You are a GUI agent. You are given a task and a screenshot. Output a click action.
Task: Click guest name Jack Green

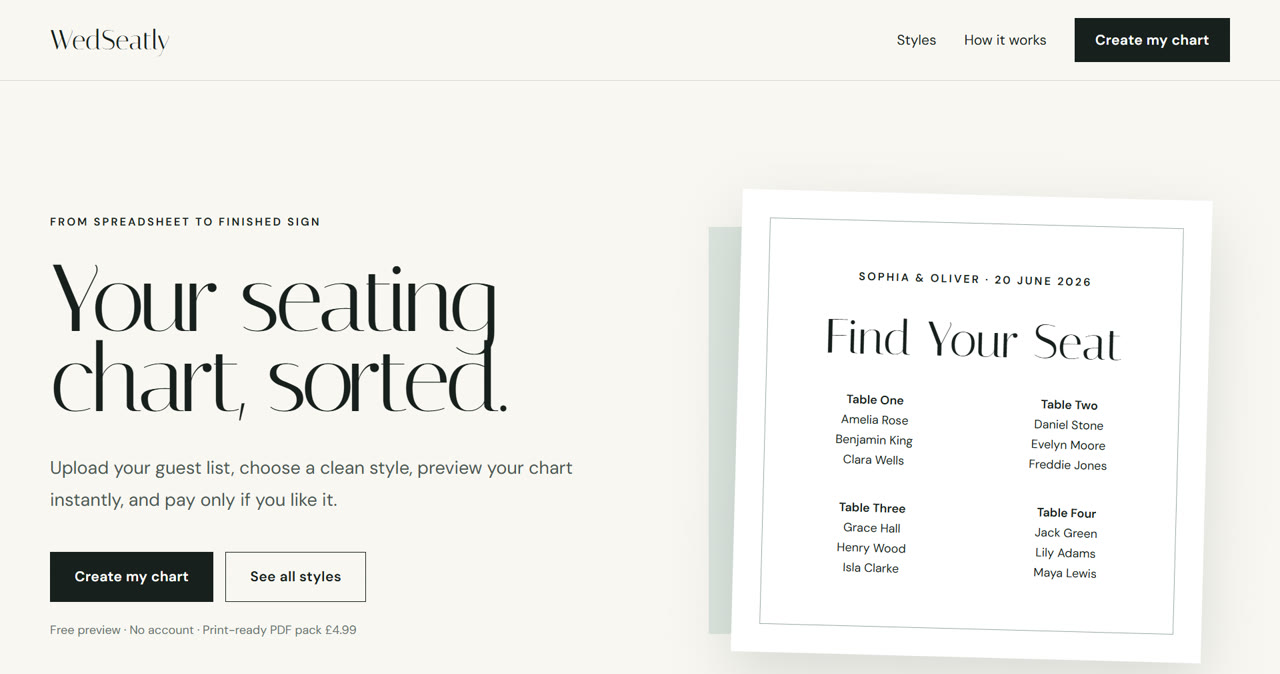1066,533
